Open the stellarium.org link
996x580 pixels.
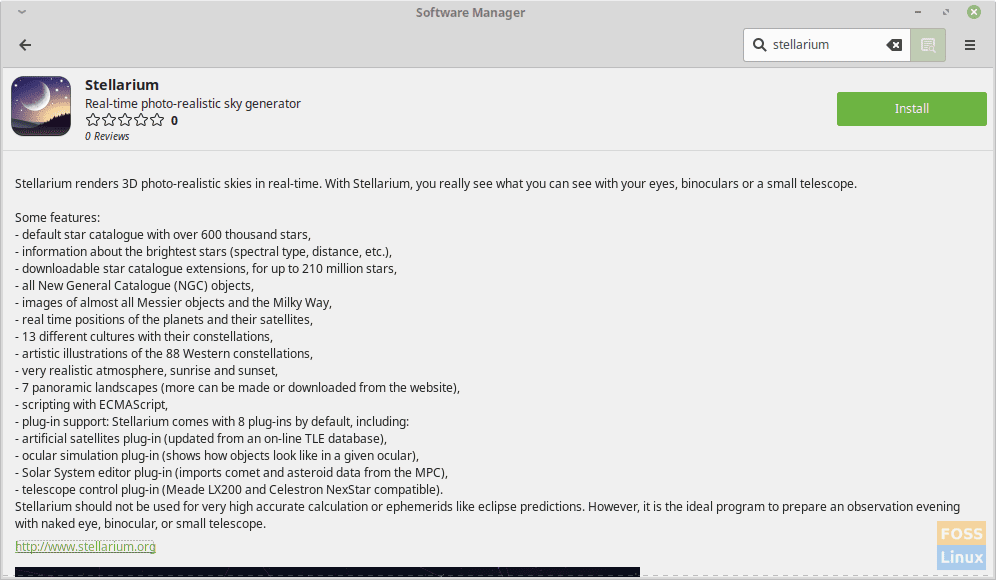tap(85, 546)
